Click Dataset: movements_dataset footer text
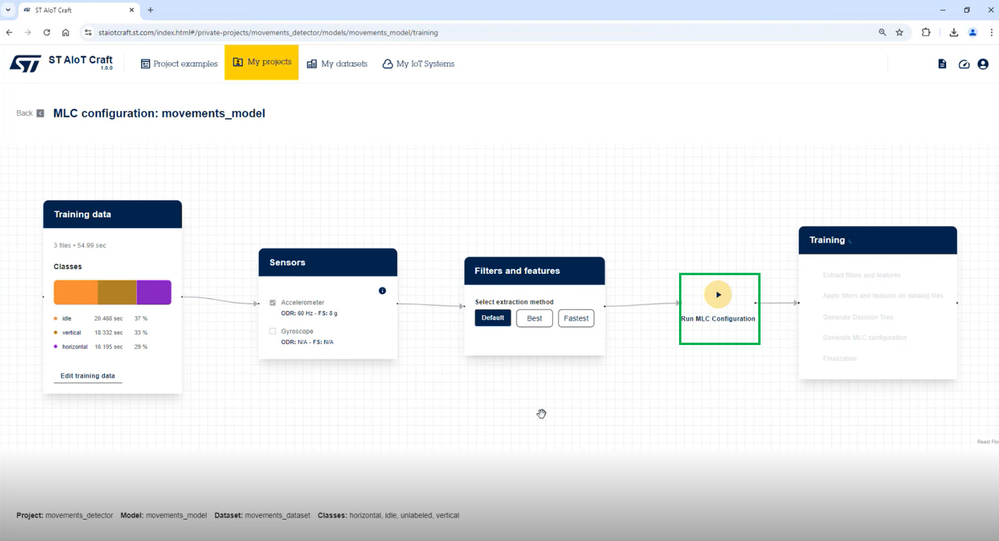 [262, 516]
